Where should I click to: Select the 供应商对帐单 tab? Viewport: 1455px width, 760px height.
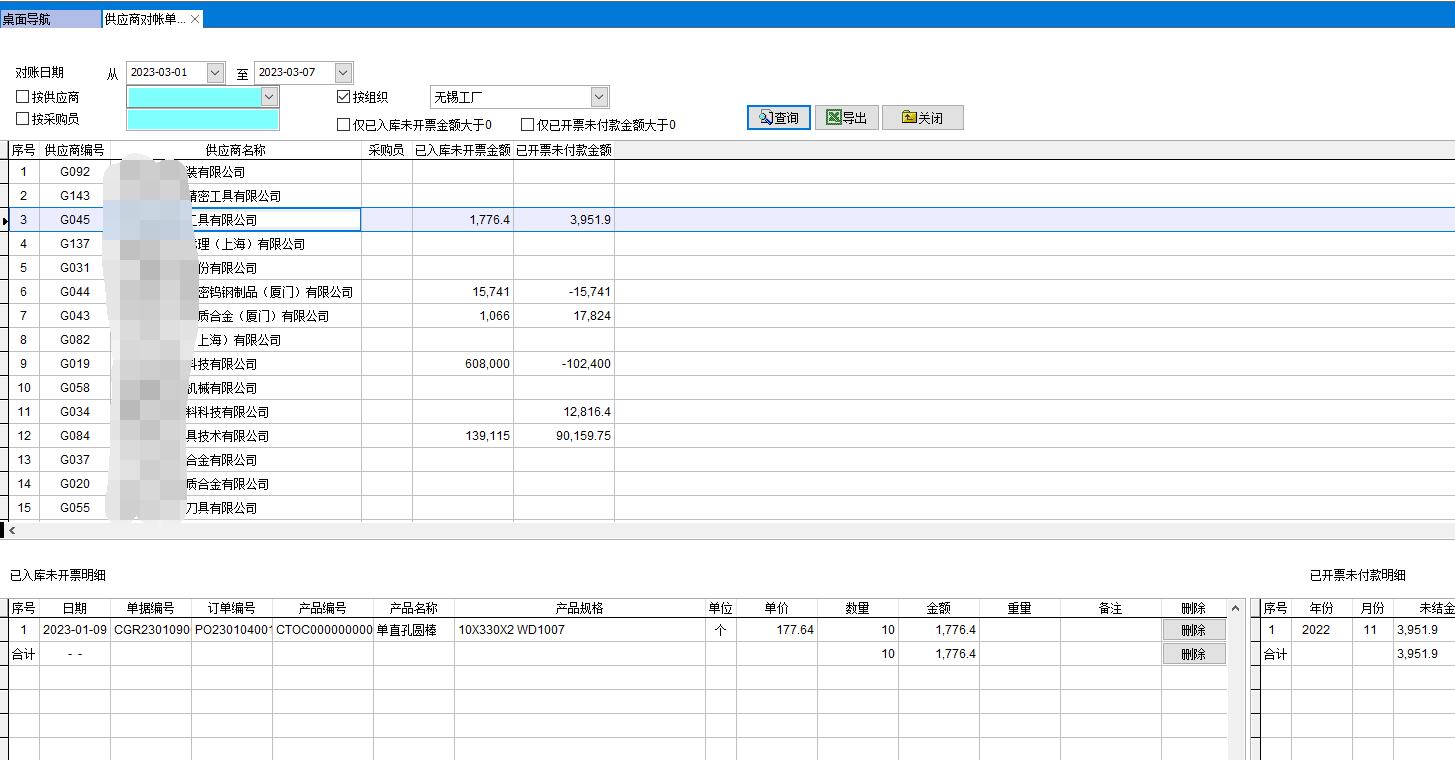(144, 19)
